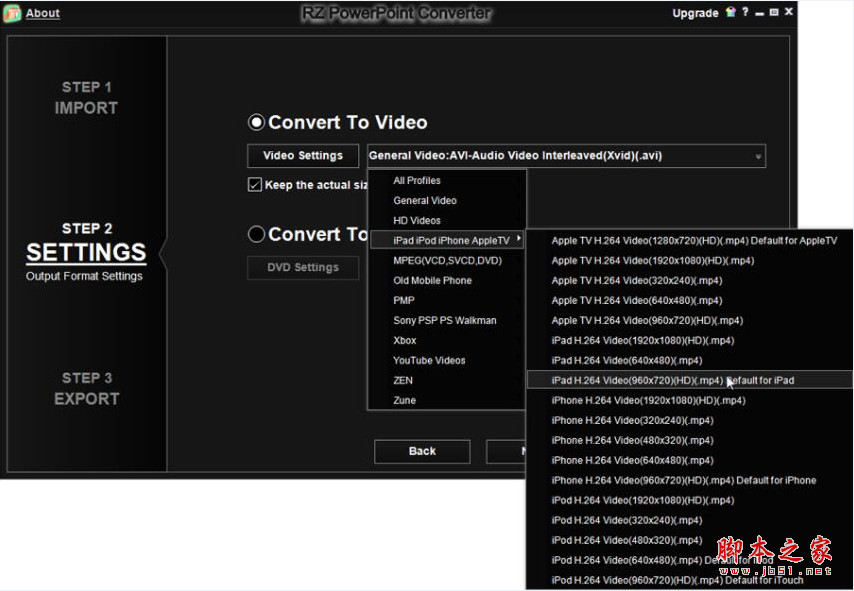Choose Xbox category
This screenshot has width=854, height=591.
(x=447, y=340)
